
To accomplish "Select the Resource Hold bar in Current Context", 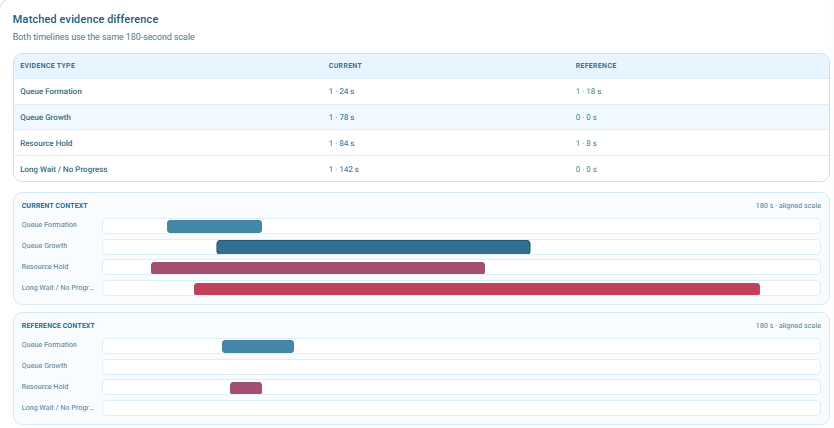I will pos(318,268).
